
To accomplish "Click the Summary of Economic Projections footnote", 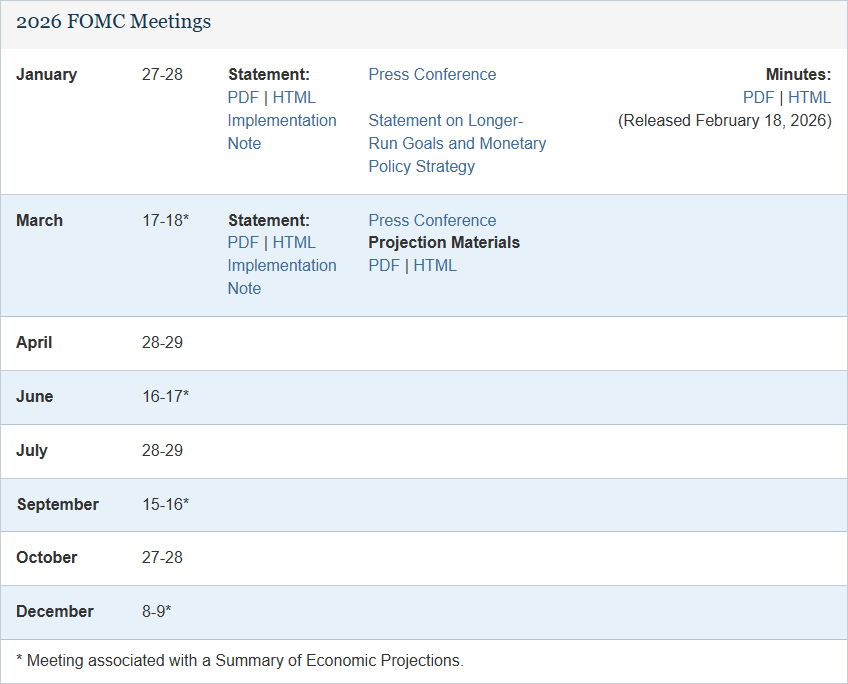I will pyautogui.click(x=240, y=661).
